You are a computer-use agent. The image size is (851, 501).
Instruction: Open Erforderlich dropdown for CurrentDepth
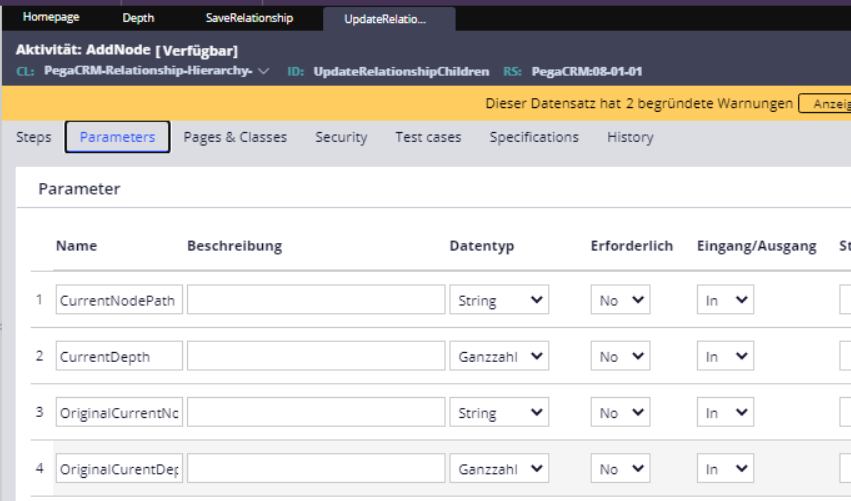point(620,356)
